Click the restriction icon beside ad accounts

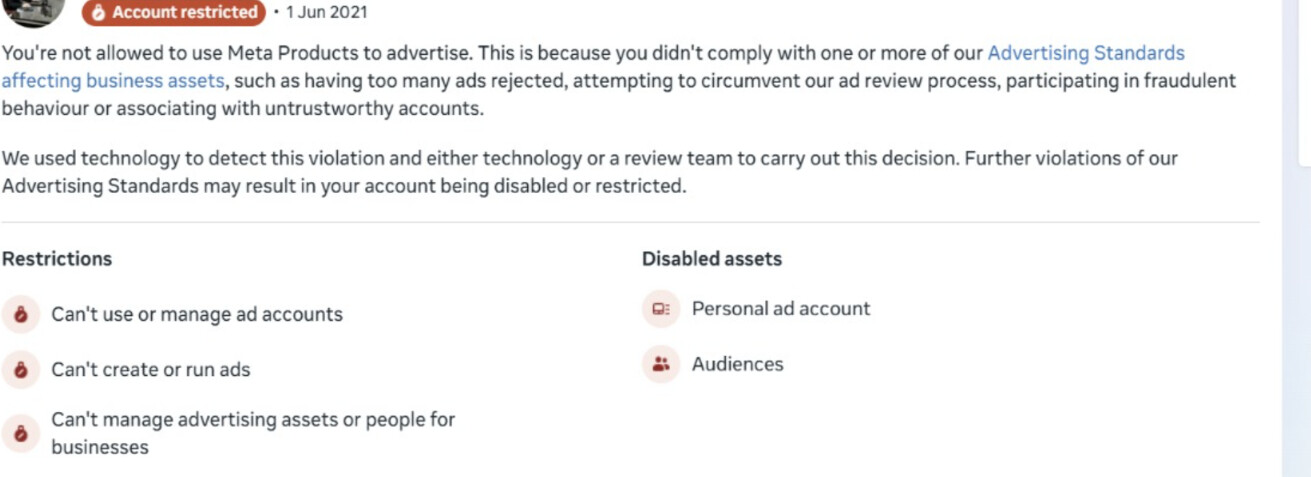point(20,314)
